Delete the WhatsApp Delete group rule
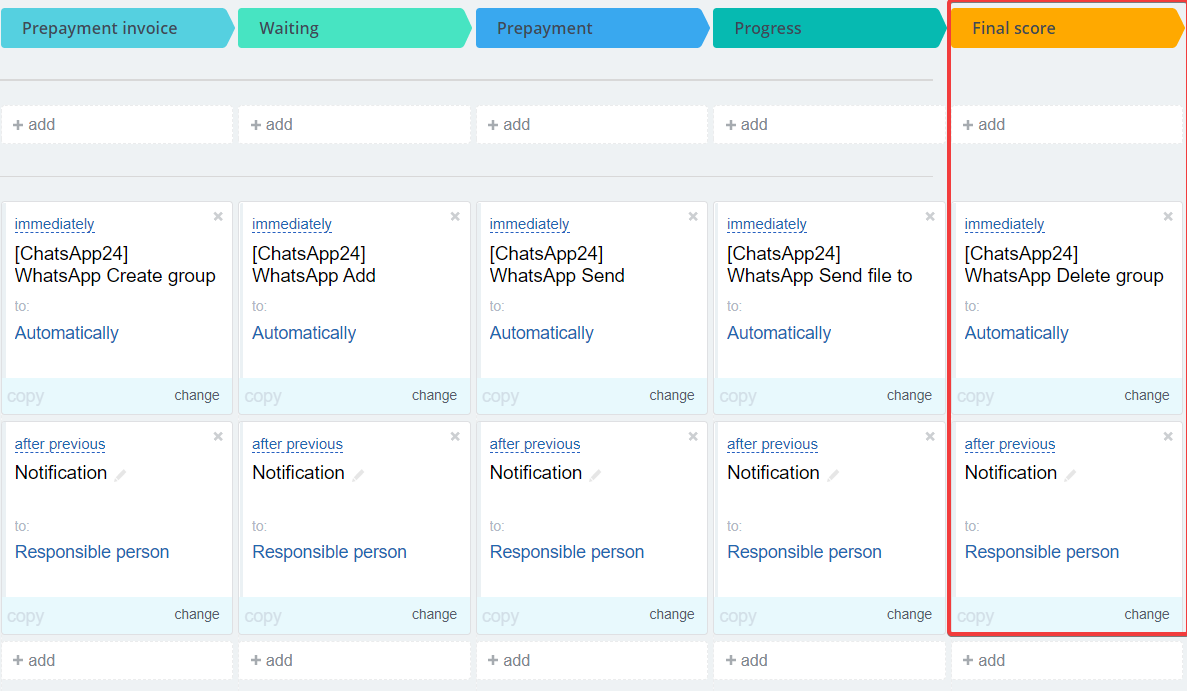The height and width of the screenshot is (691, 1187). [x=1168, y=216]
